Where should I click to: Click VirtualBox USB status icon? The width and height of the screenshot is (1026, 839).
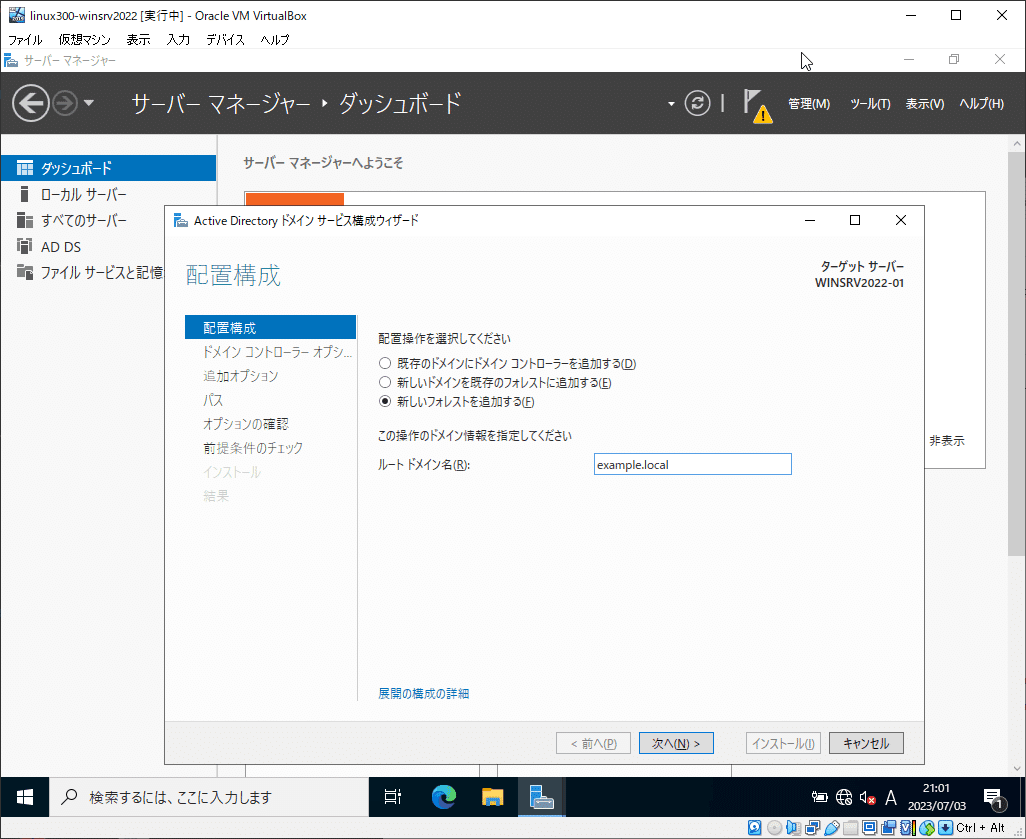click(x=832, y=828)
